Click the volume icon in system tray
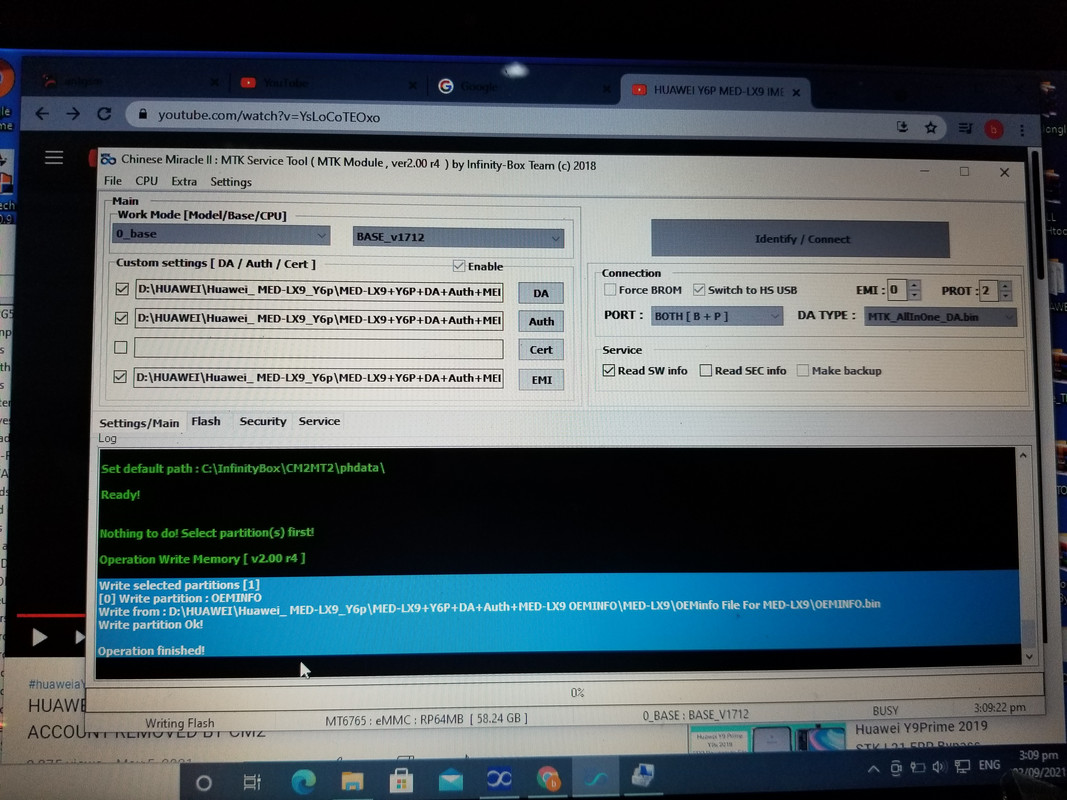This screenshot has width=1067, height=800. tap(939, 767)
